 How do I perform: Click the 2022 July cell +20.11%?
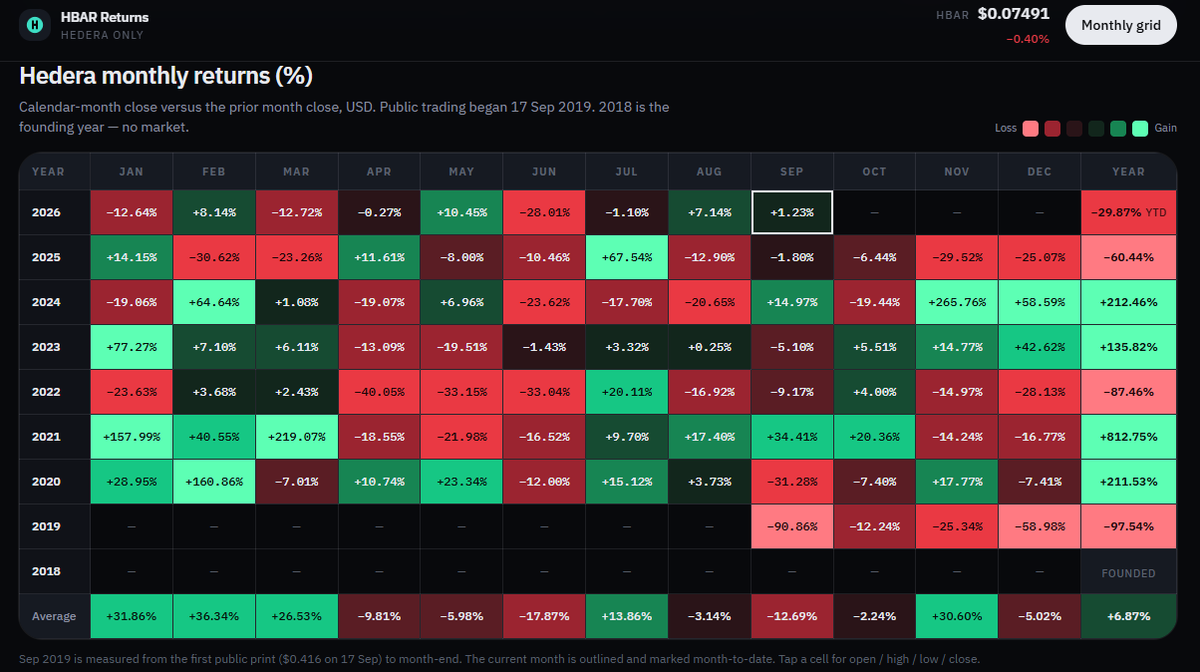point(627,392)
